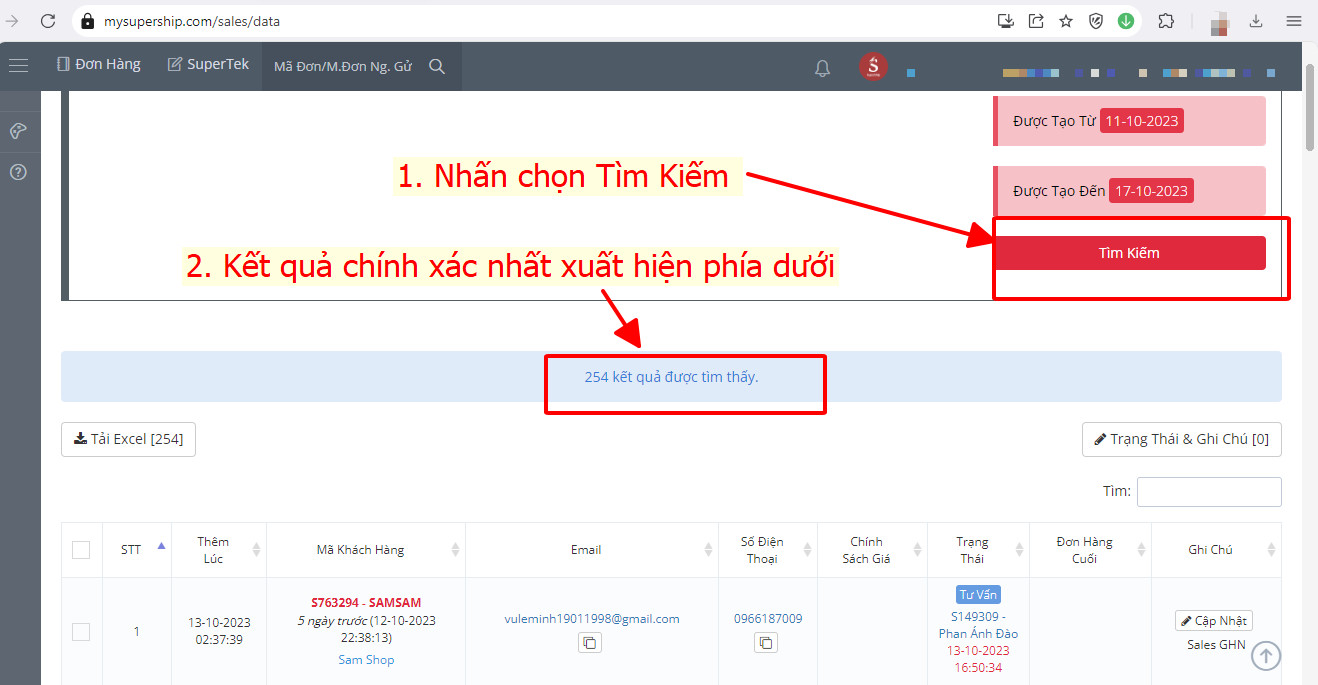Click the site lock icon

[x=87, y=20]
